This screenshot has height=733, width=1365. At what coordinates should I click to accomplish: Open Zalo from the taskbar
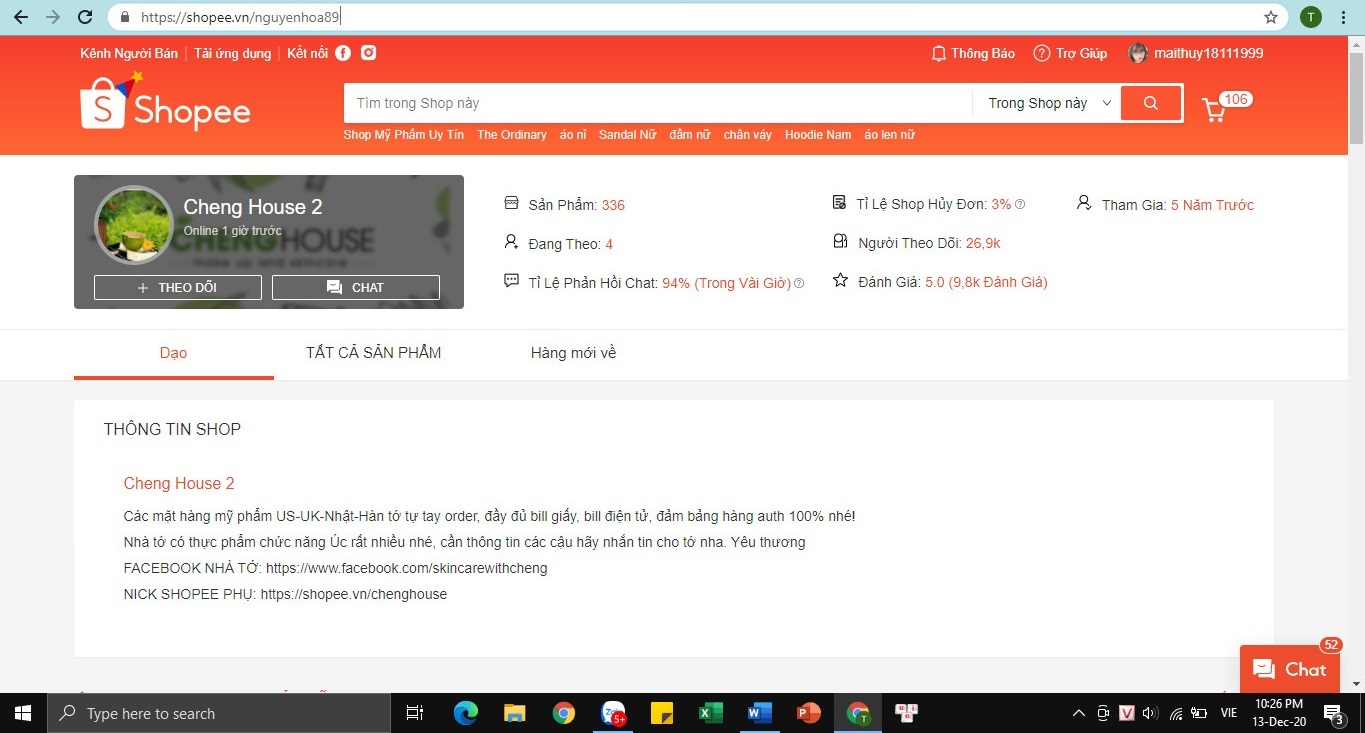coord(613,713)
